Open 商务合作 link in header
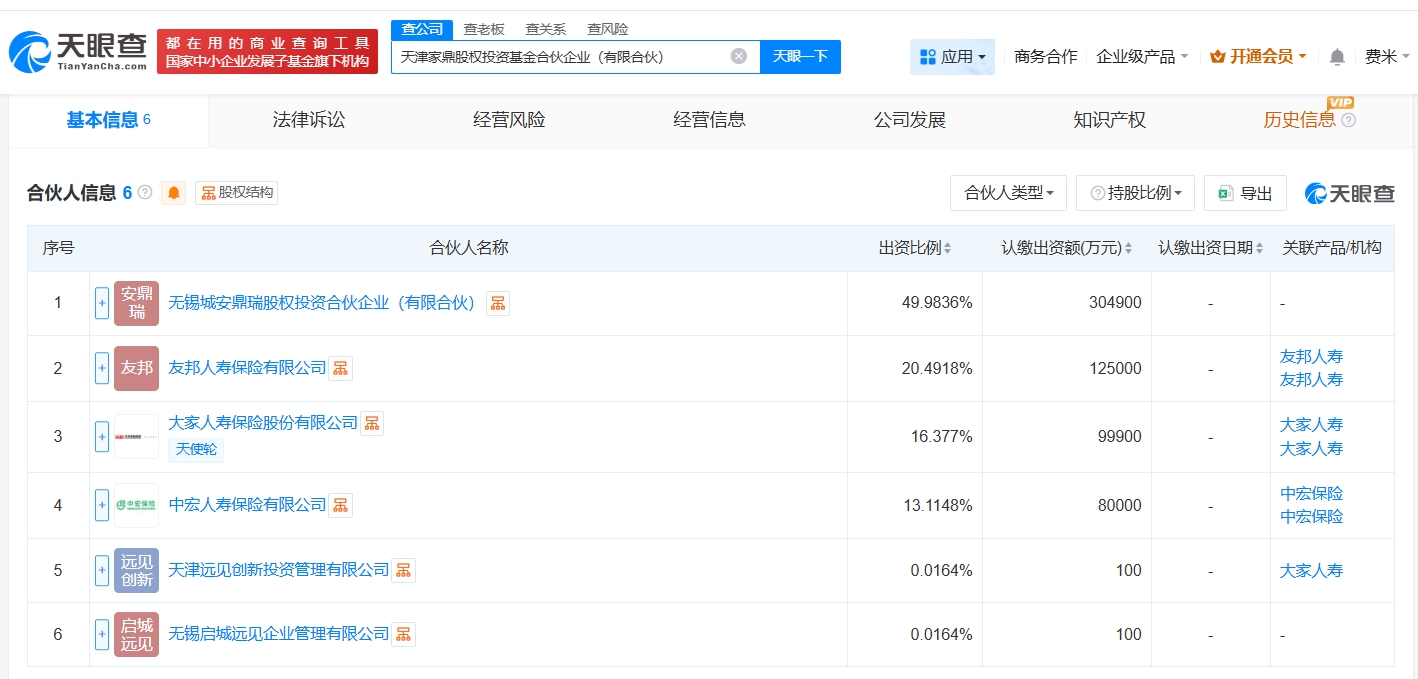 [x=1046, y=57]
